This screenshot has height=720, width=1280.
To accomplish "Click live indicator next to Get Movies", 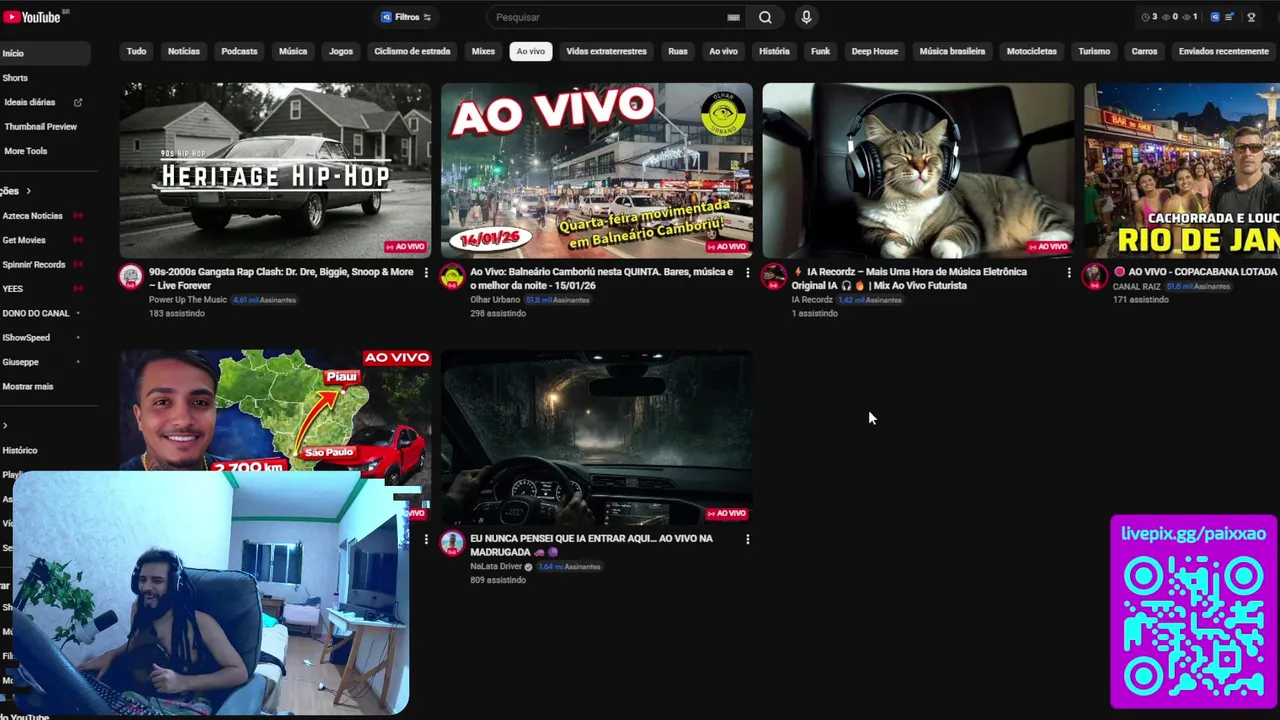I will tap(78, 240).
